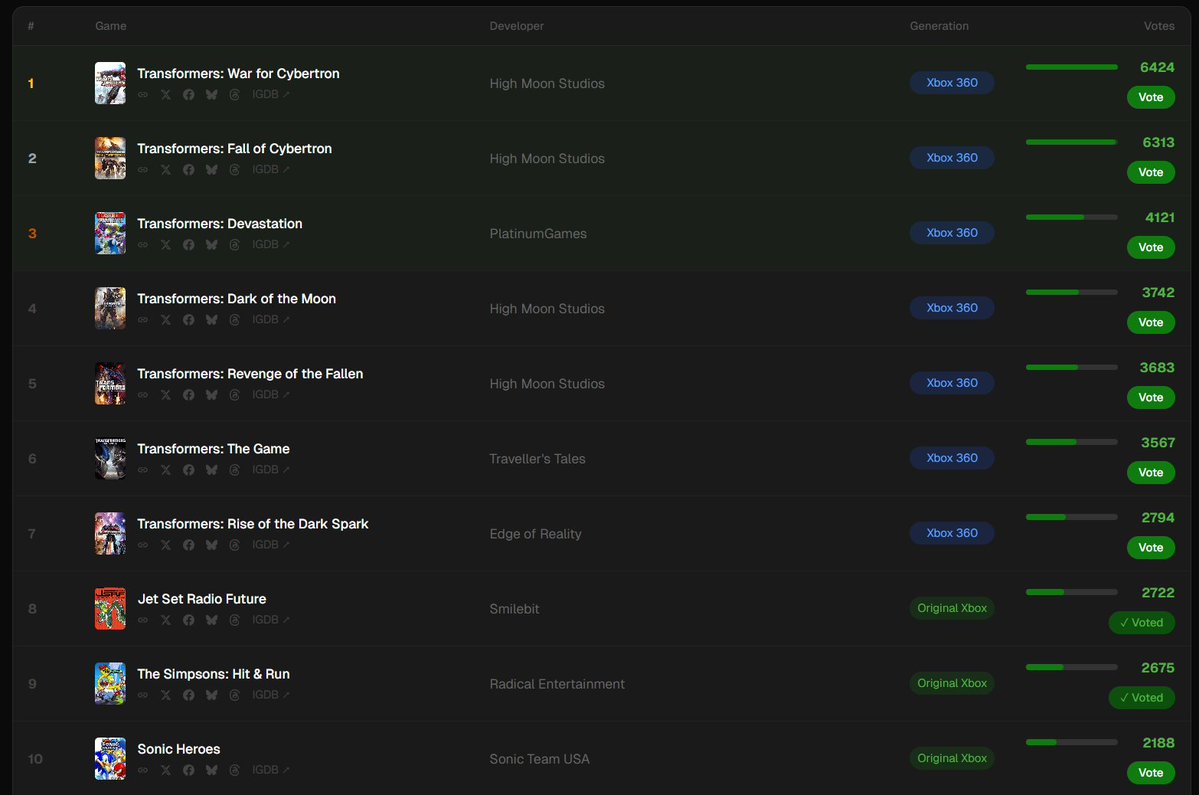Share Transformers: War for Cybertron on Bluesky

[212, 95]
